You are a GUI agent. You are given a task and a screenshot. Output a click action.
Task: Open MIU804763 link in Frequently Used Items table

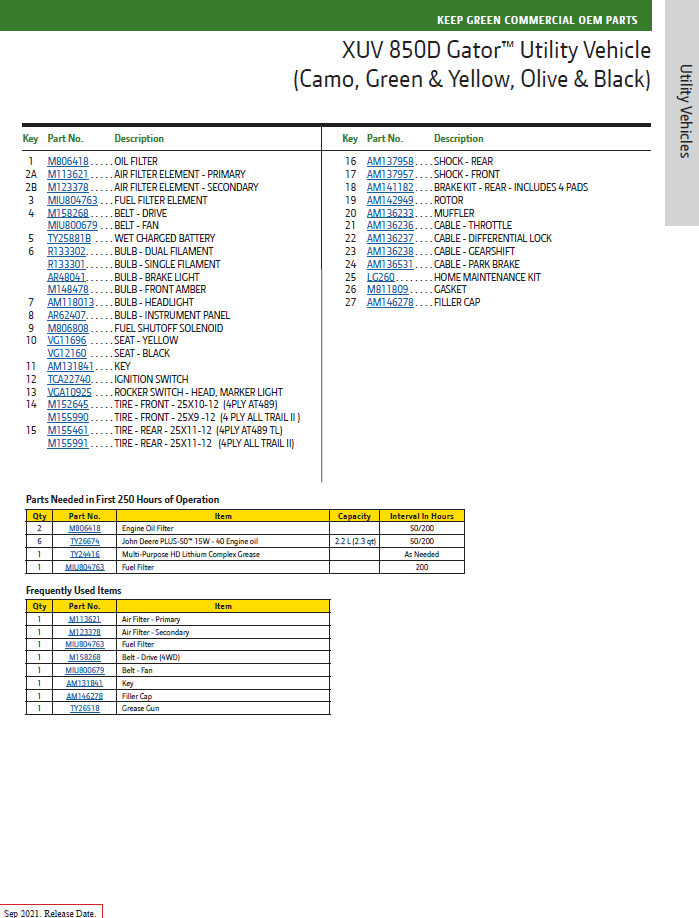[x=84, y=644]
